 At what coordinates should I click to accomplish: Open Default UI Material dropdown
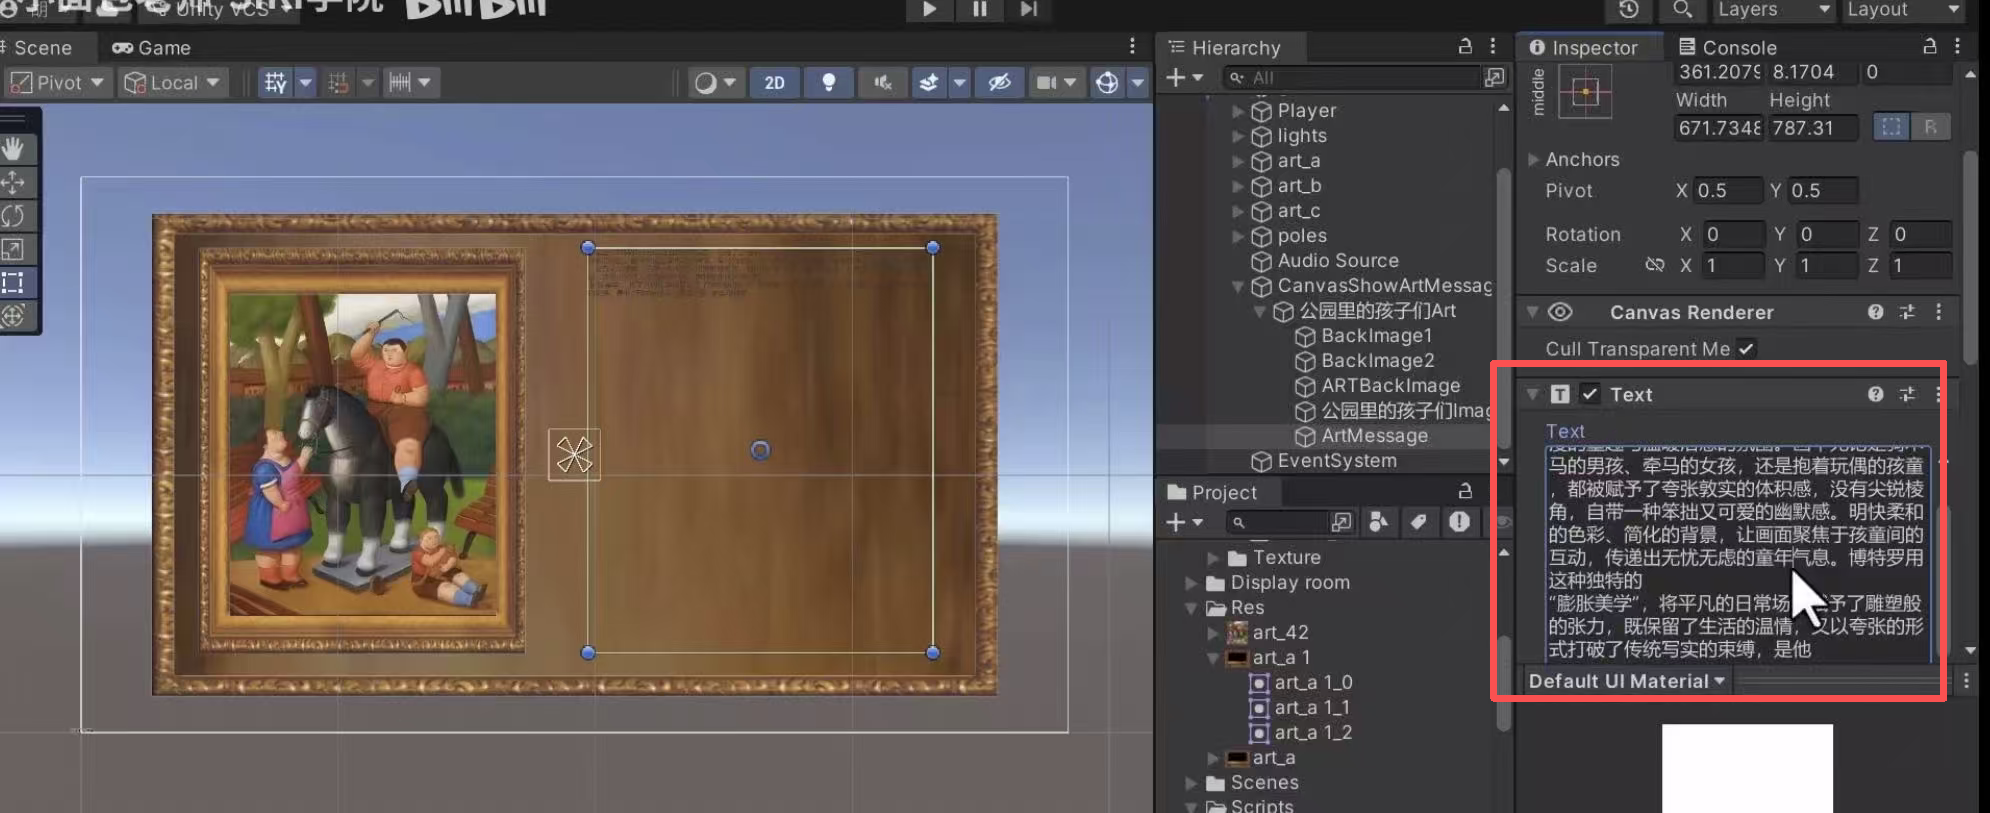pos(1626,681)
